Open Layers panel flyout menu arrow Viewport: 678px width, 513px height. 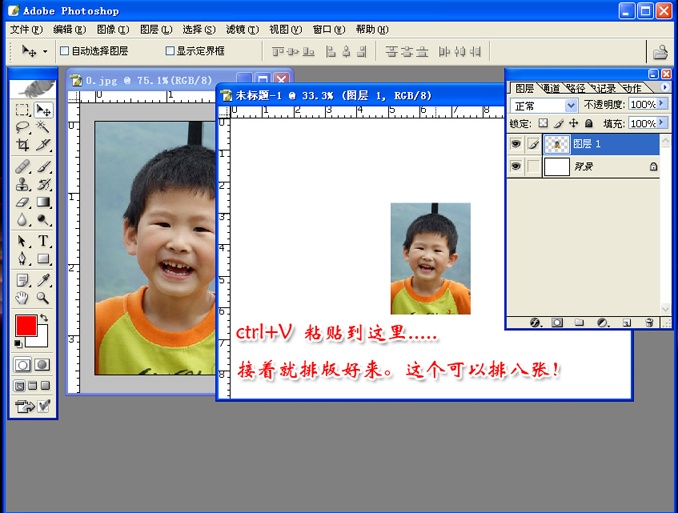click(x=665, y=87)
